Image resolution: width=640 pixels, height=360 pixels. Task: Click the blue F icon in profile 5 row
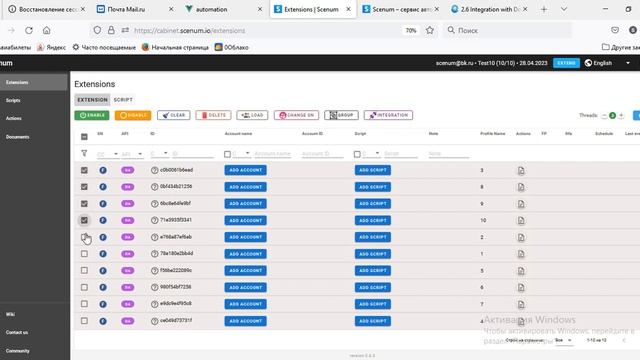[x=103, y=271]
